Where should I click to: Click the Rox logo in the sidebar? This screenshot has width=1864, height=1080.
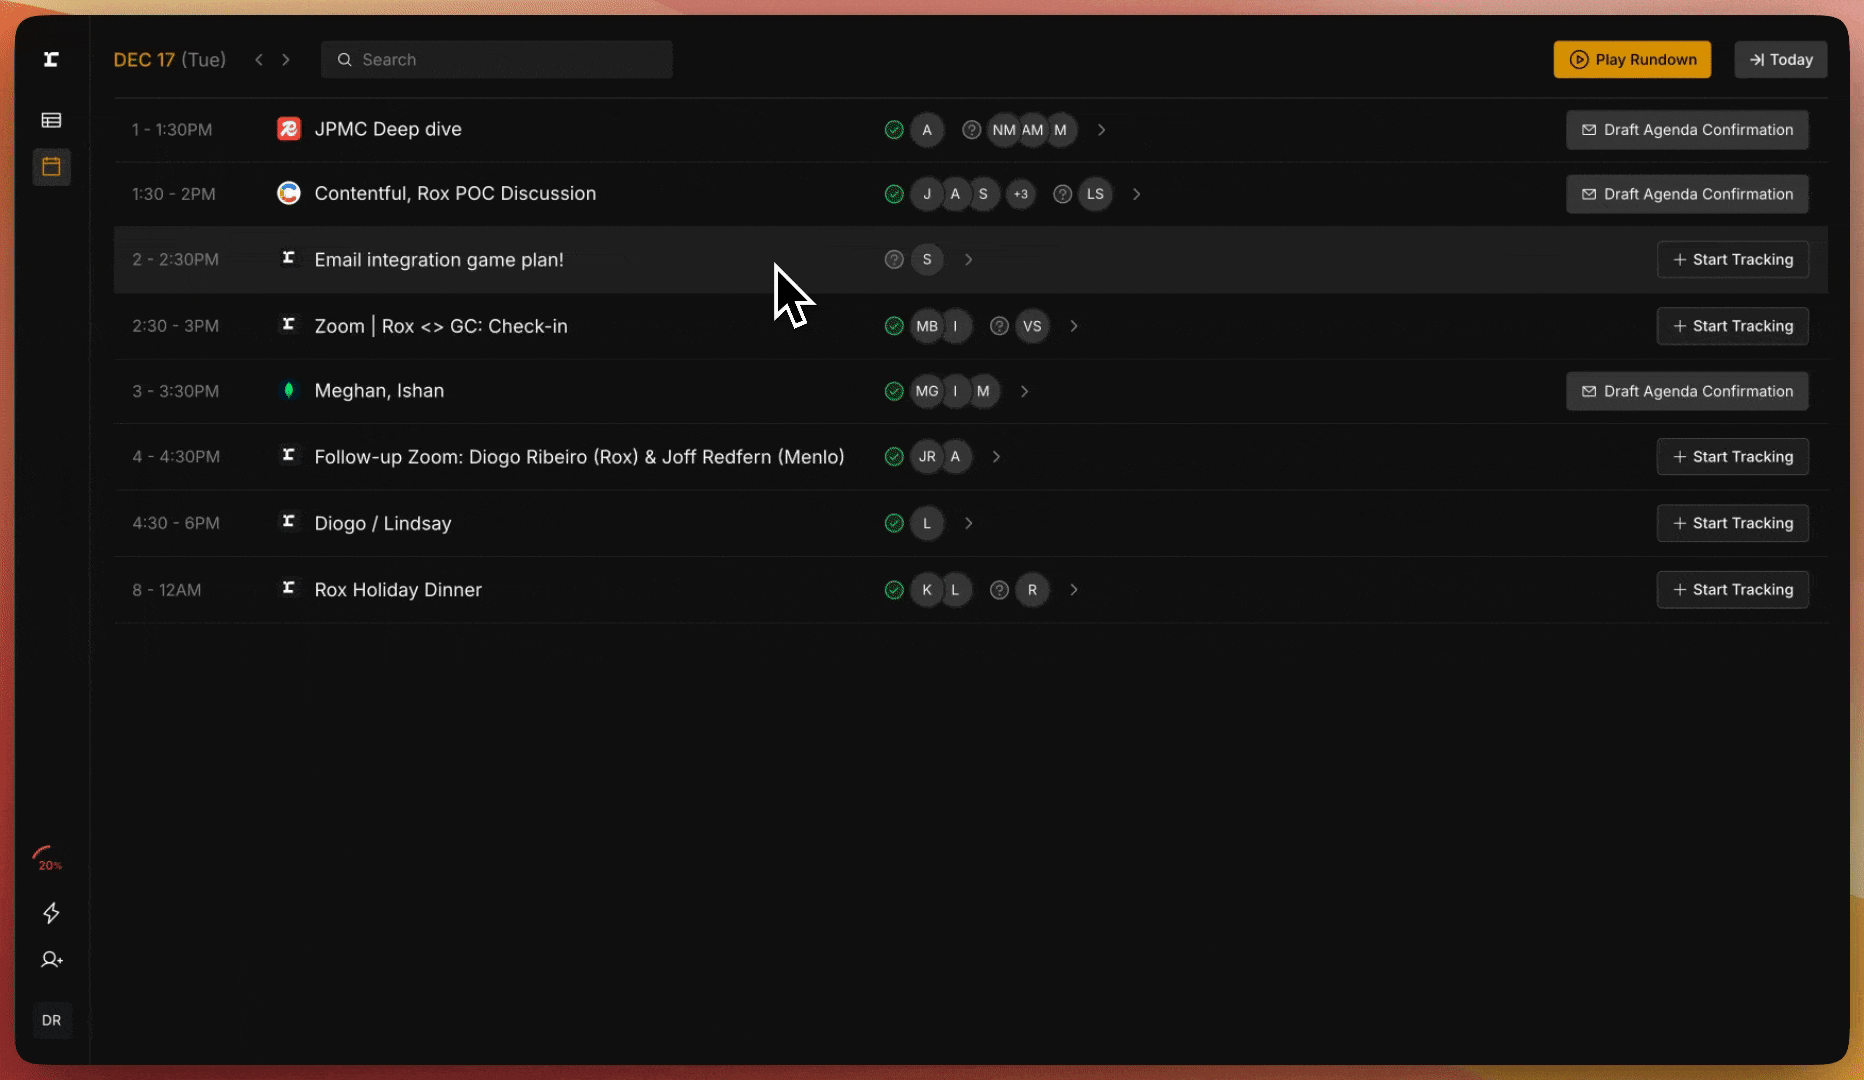pos(51,60)
